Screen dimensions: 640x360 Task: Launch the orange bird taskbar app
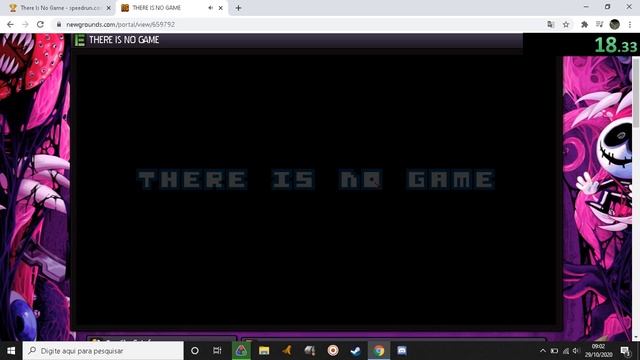point(287,351)
